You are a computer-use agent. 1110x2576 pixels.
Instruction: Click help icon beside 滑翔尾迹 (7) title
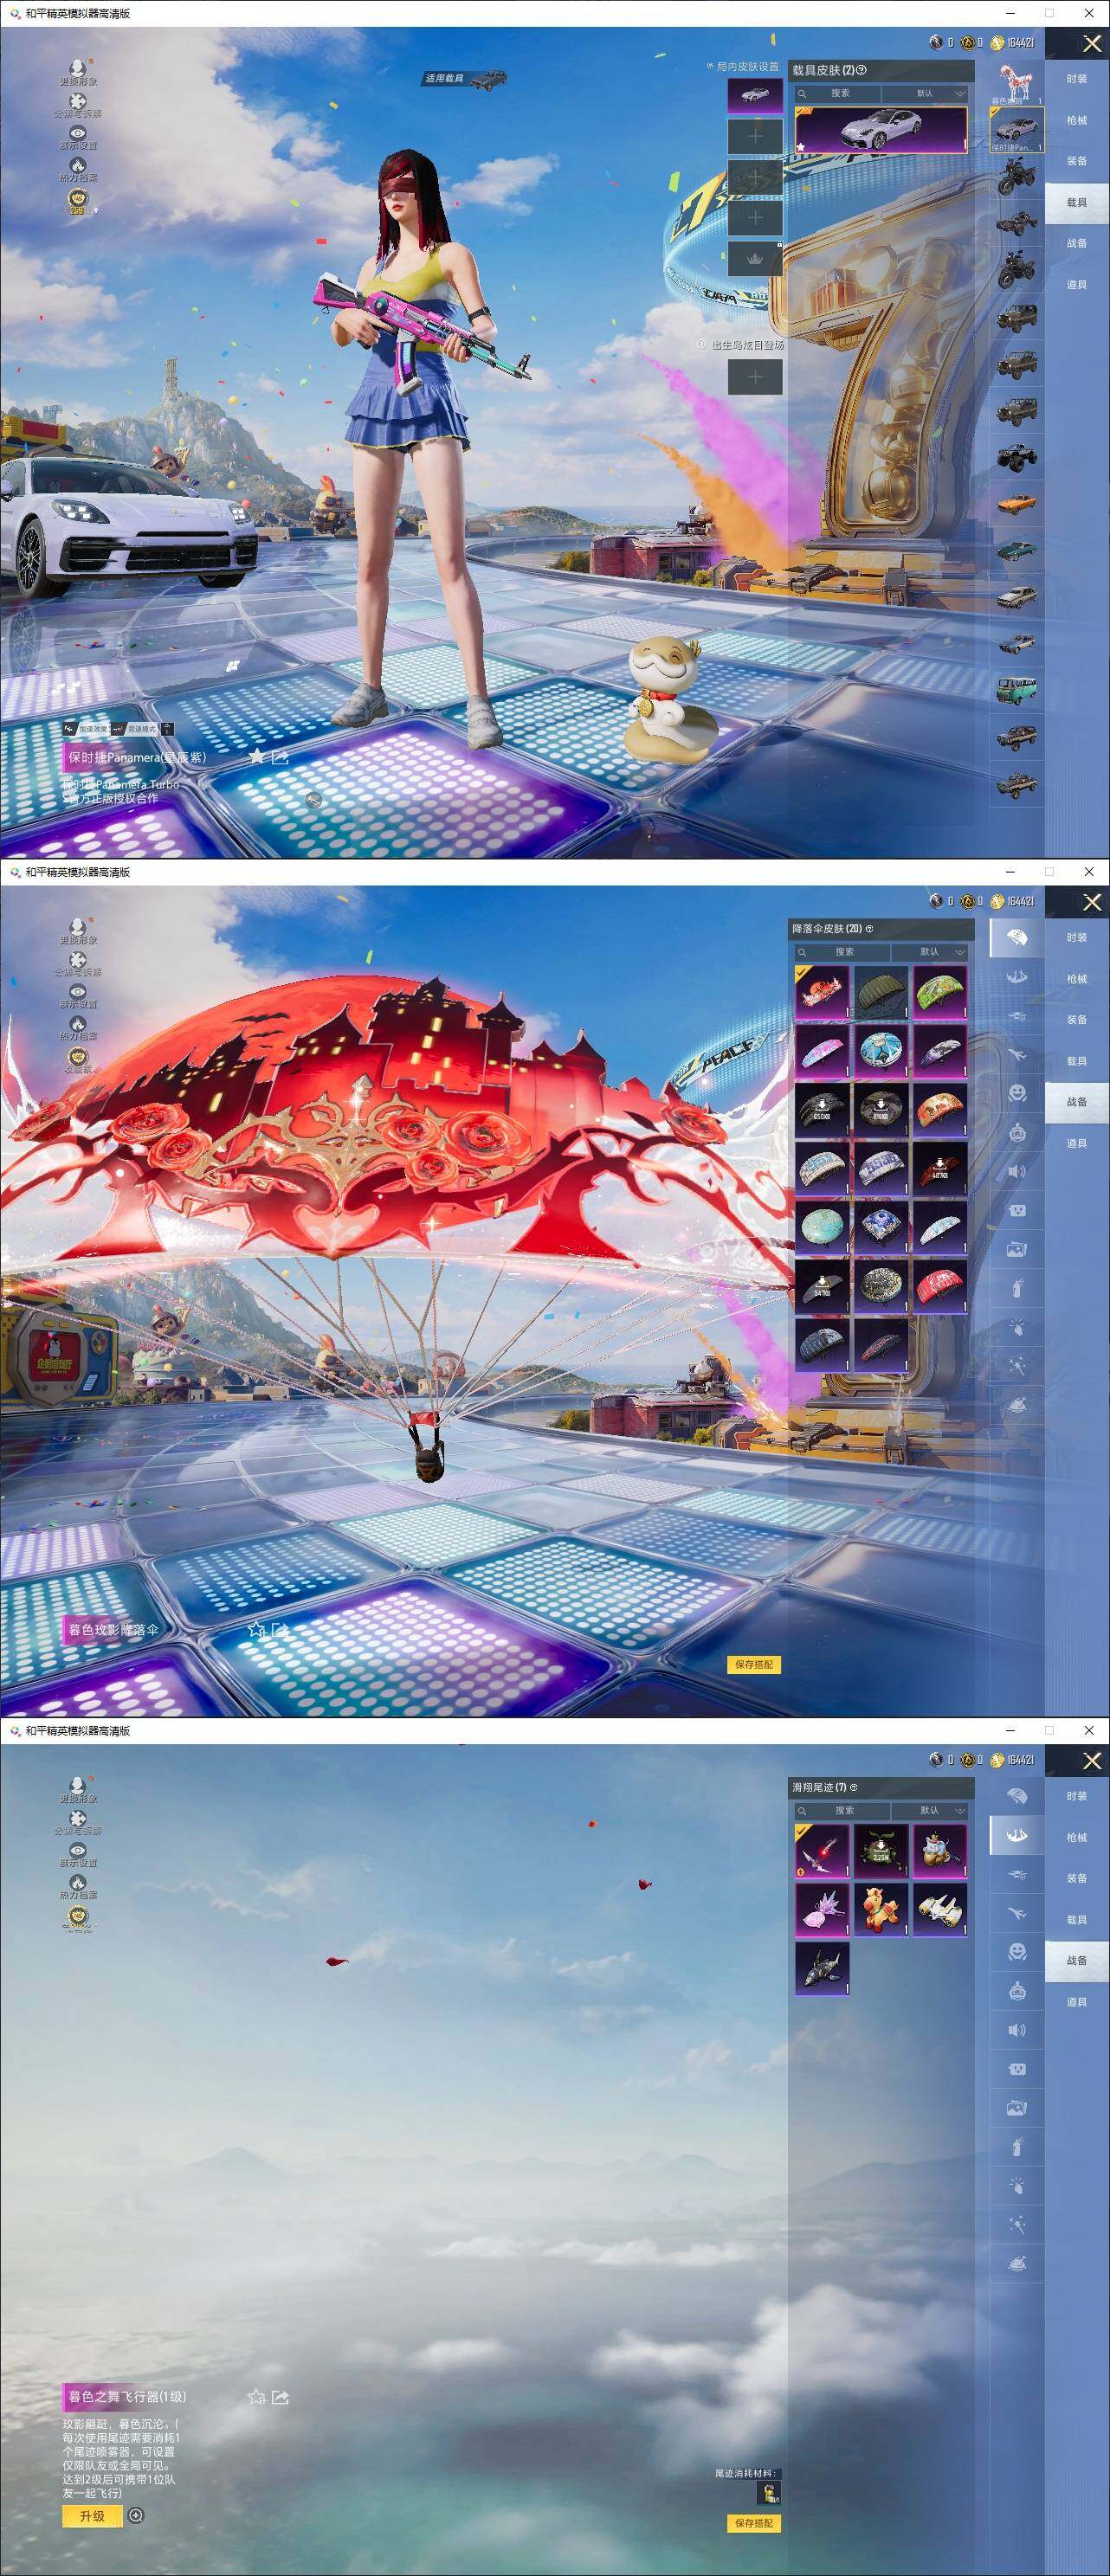point(853,1787)
